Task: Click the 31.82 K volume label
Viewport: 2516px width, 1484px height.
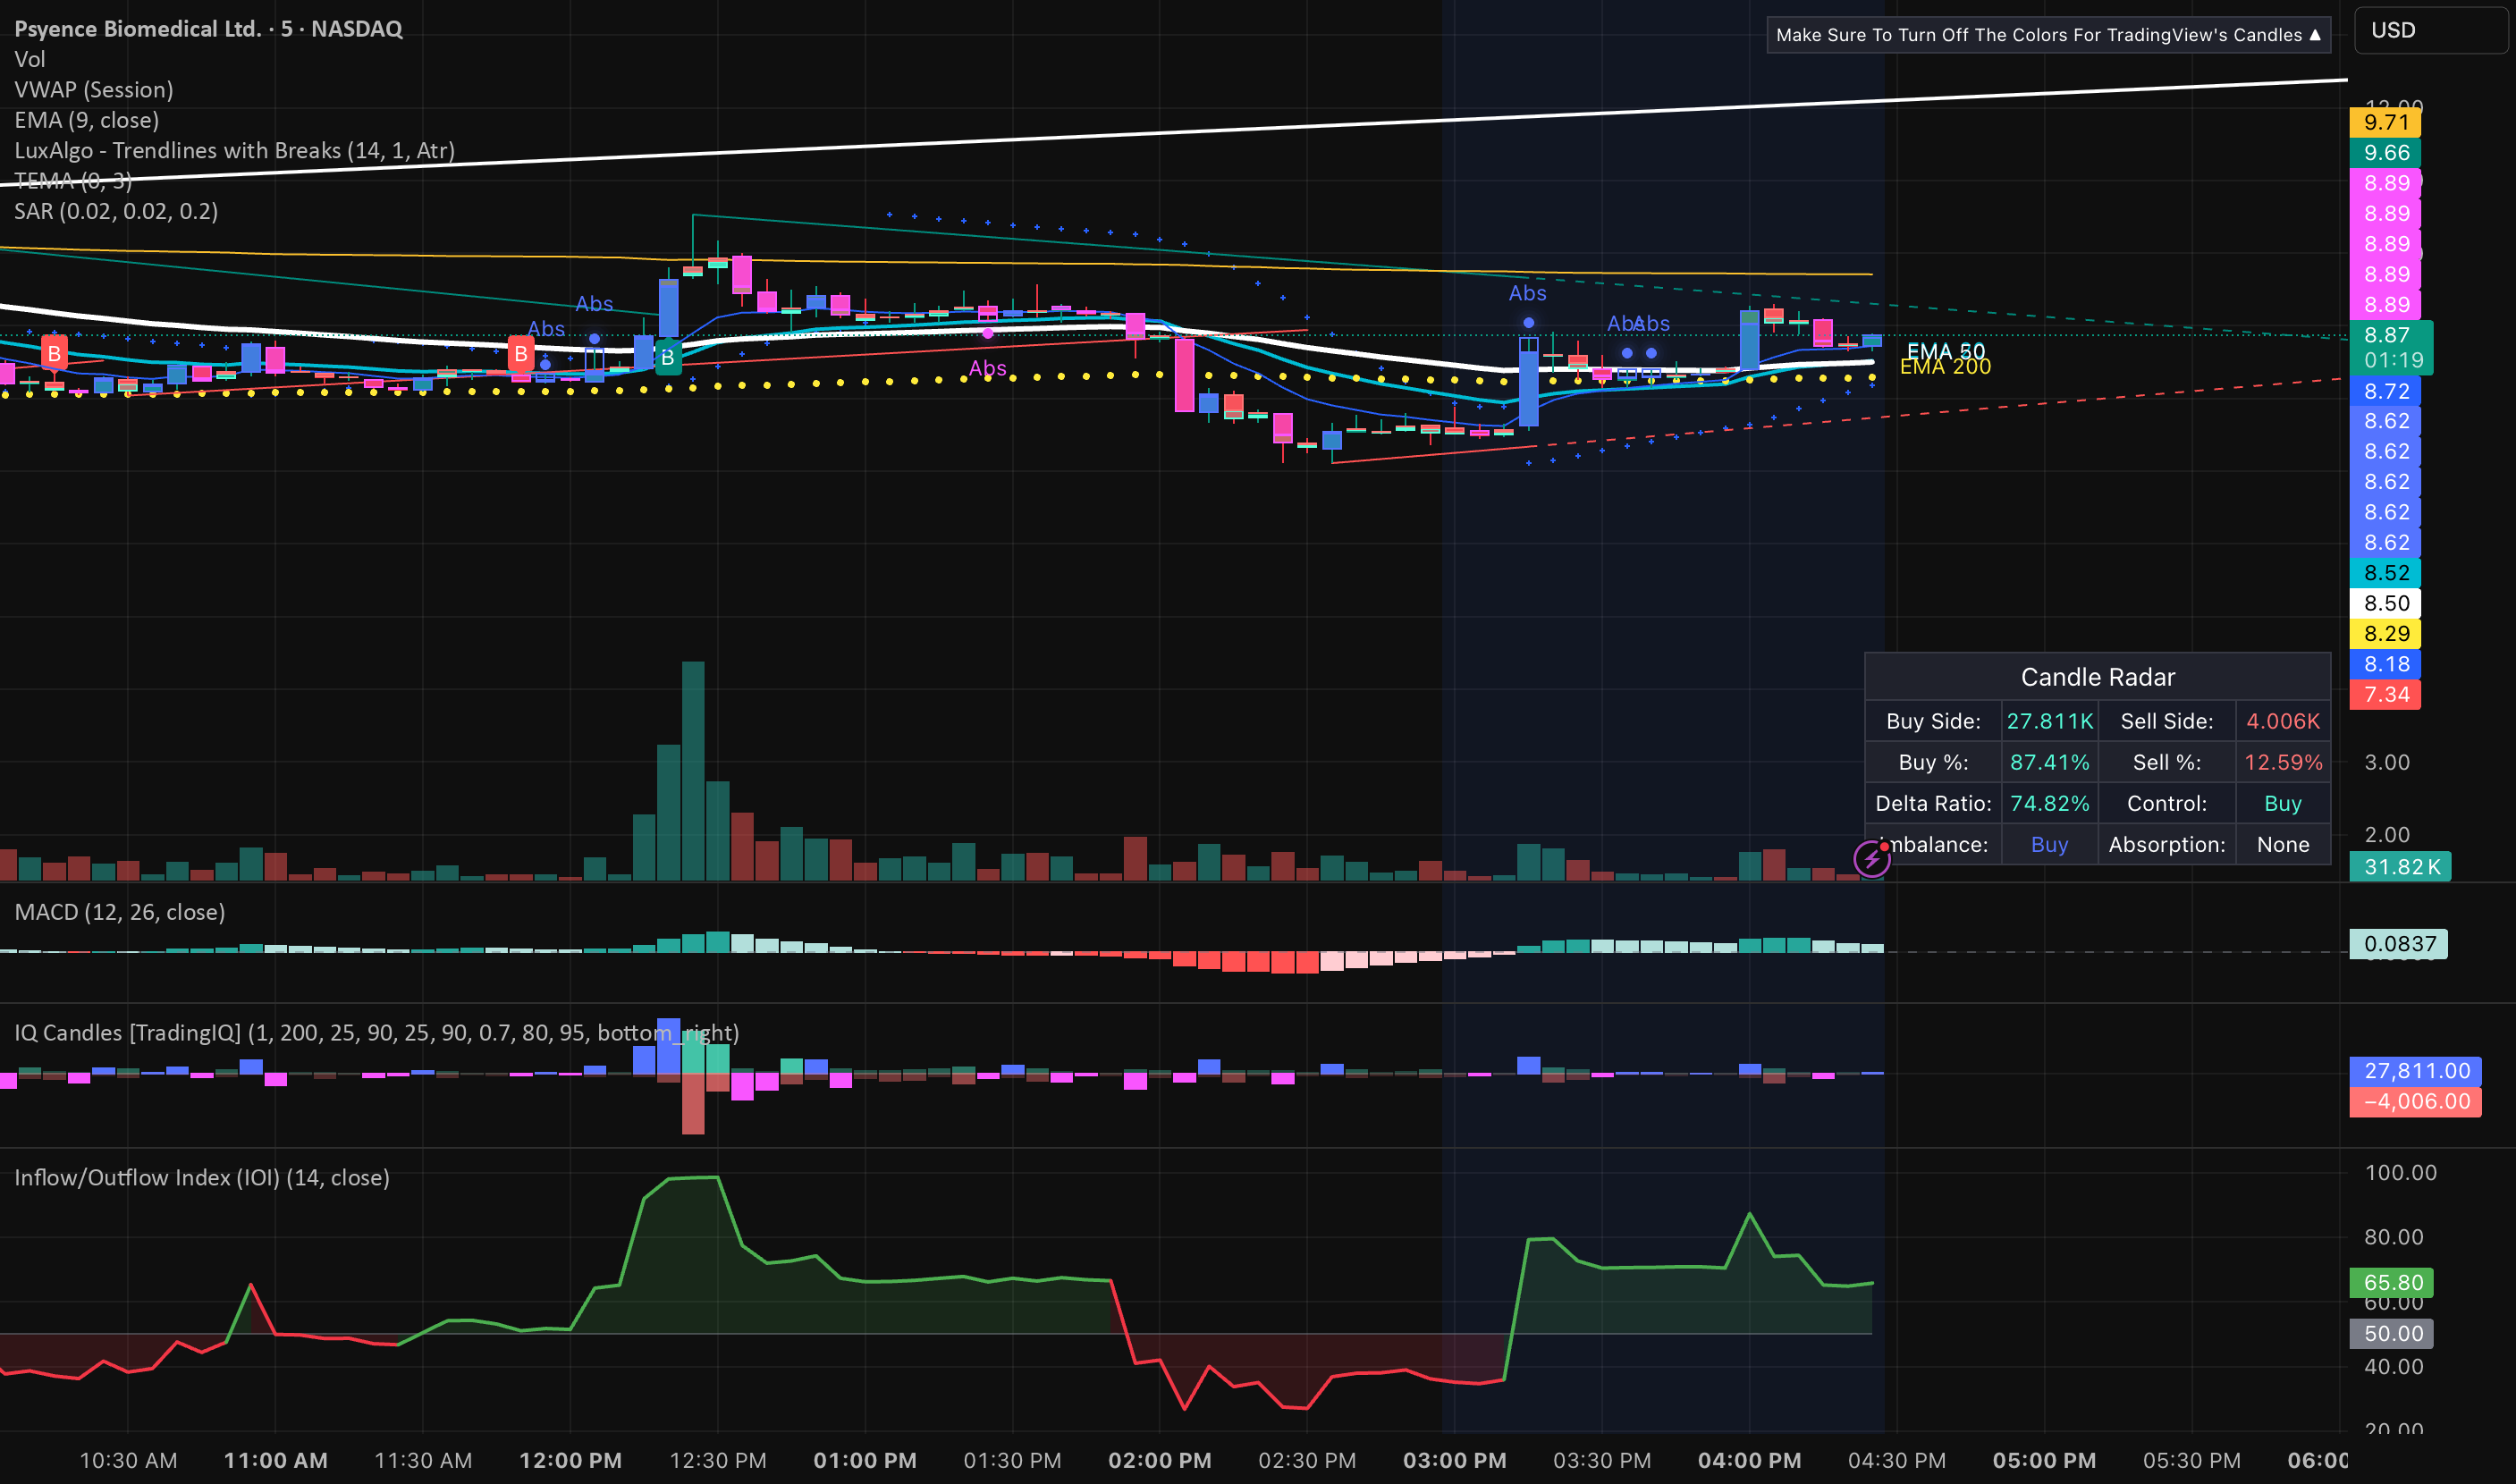Action: pos(2400,866)
